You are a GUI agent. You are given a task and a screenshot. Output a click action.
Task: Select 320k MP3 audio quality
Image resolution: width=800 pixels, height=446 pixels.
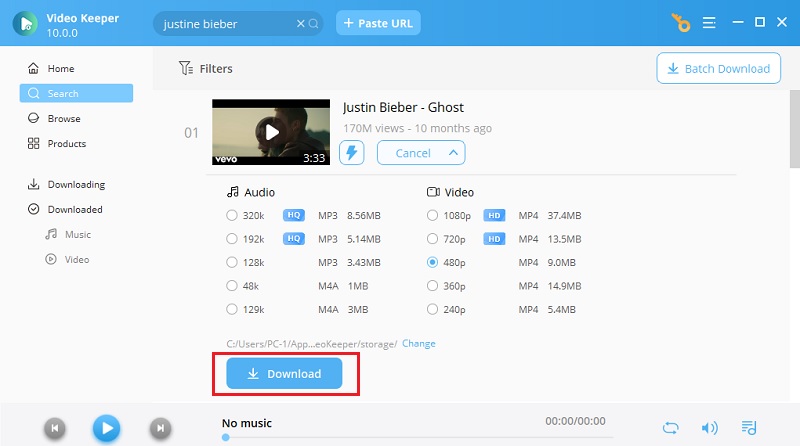tap(232, 215)
